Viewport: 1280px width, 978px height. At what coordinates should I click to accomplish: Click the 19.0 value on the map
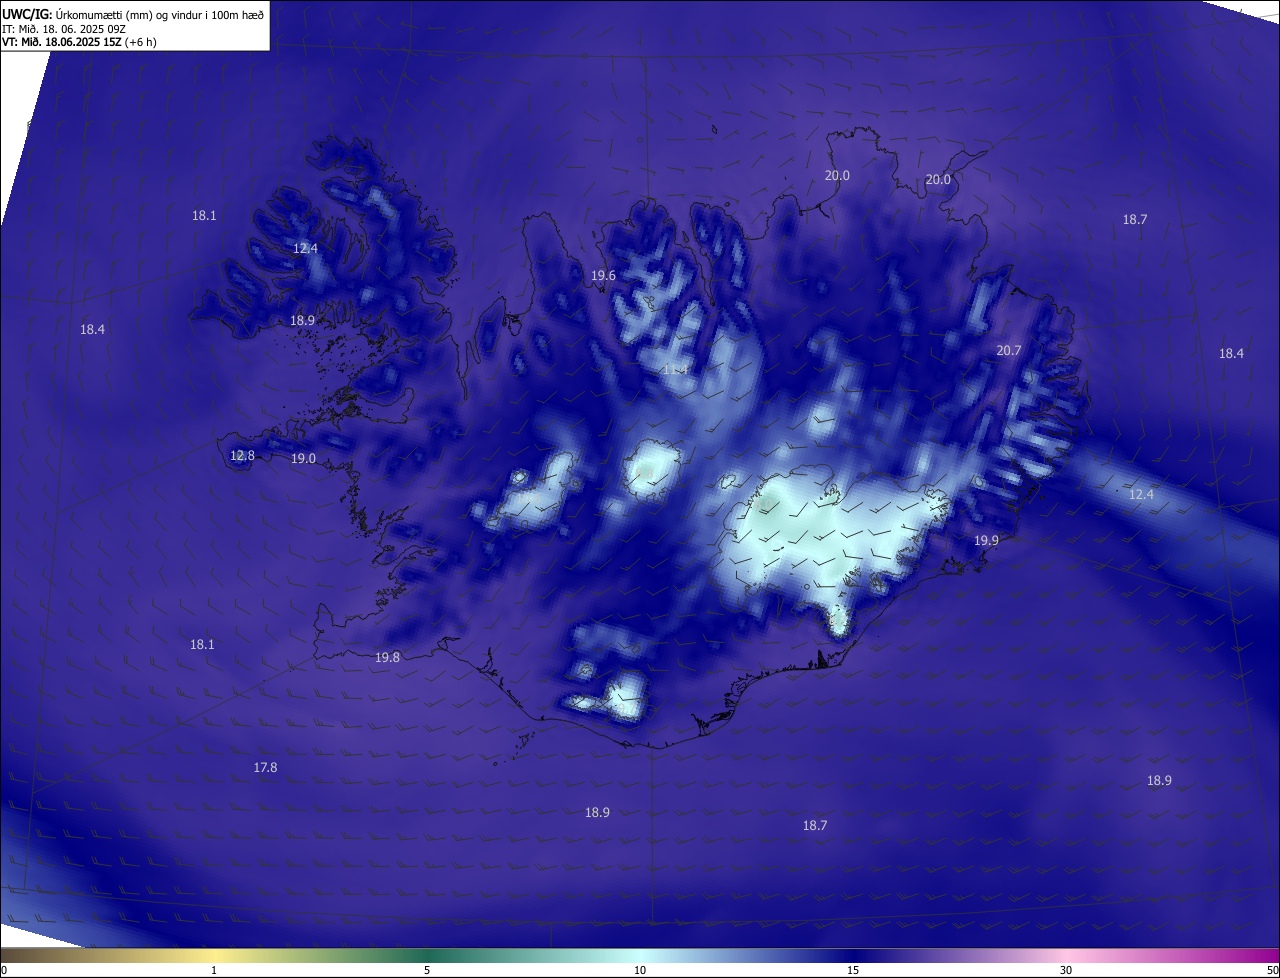[x=303, y=458]
